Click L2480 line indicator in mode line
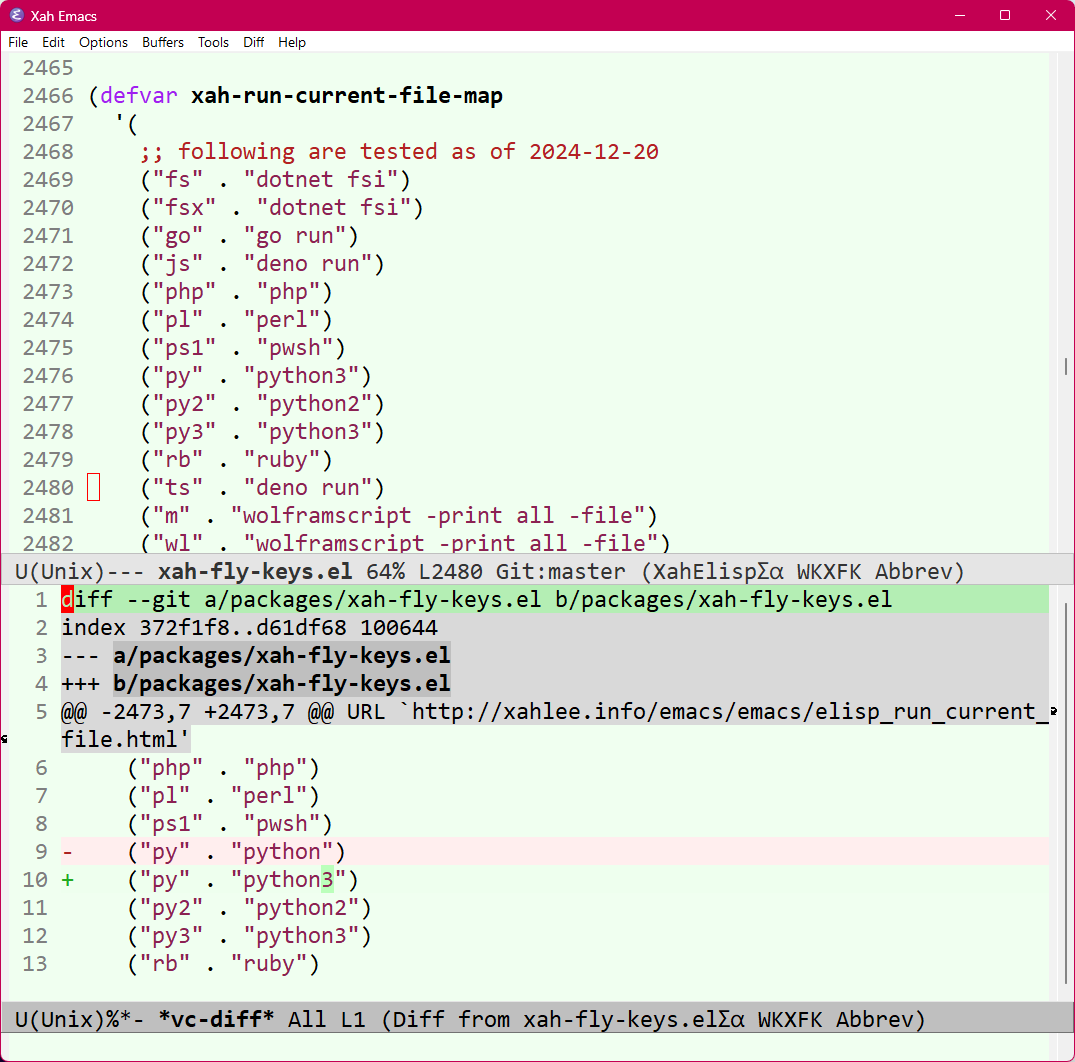Image resolution: width=1075 pixels, height=1062 pixels. tap(450, 571)
